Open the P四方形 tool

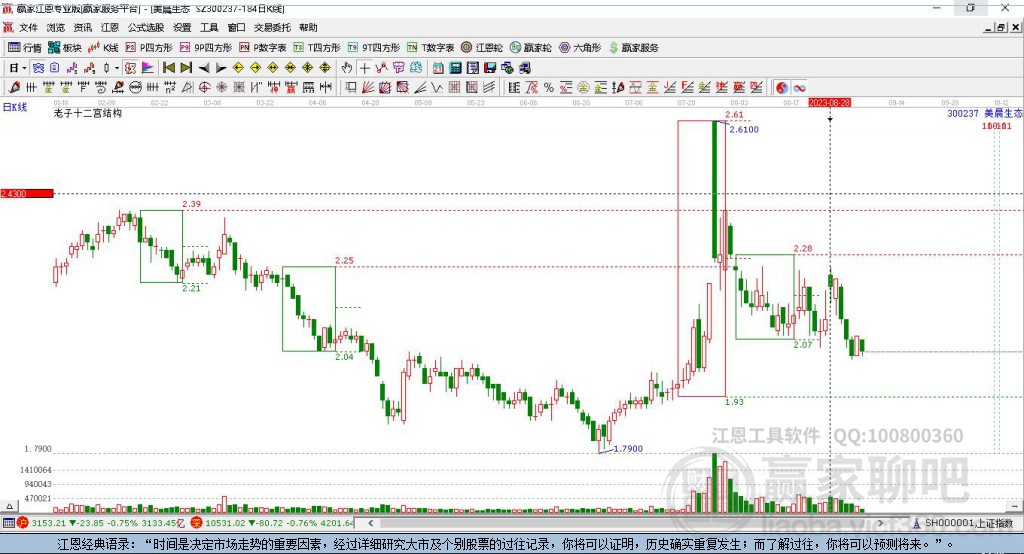(149, 48)
